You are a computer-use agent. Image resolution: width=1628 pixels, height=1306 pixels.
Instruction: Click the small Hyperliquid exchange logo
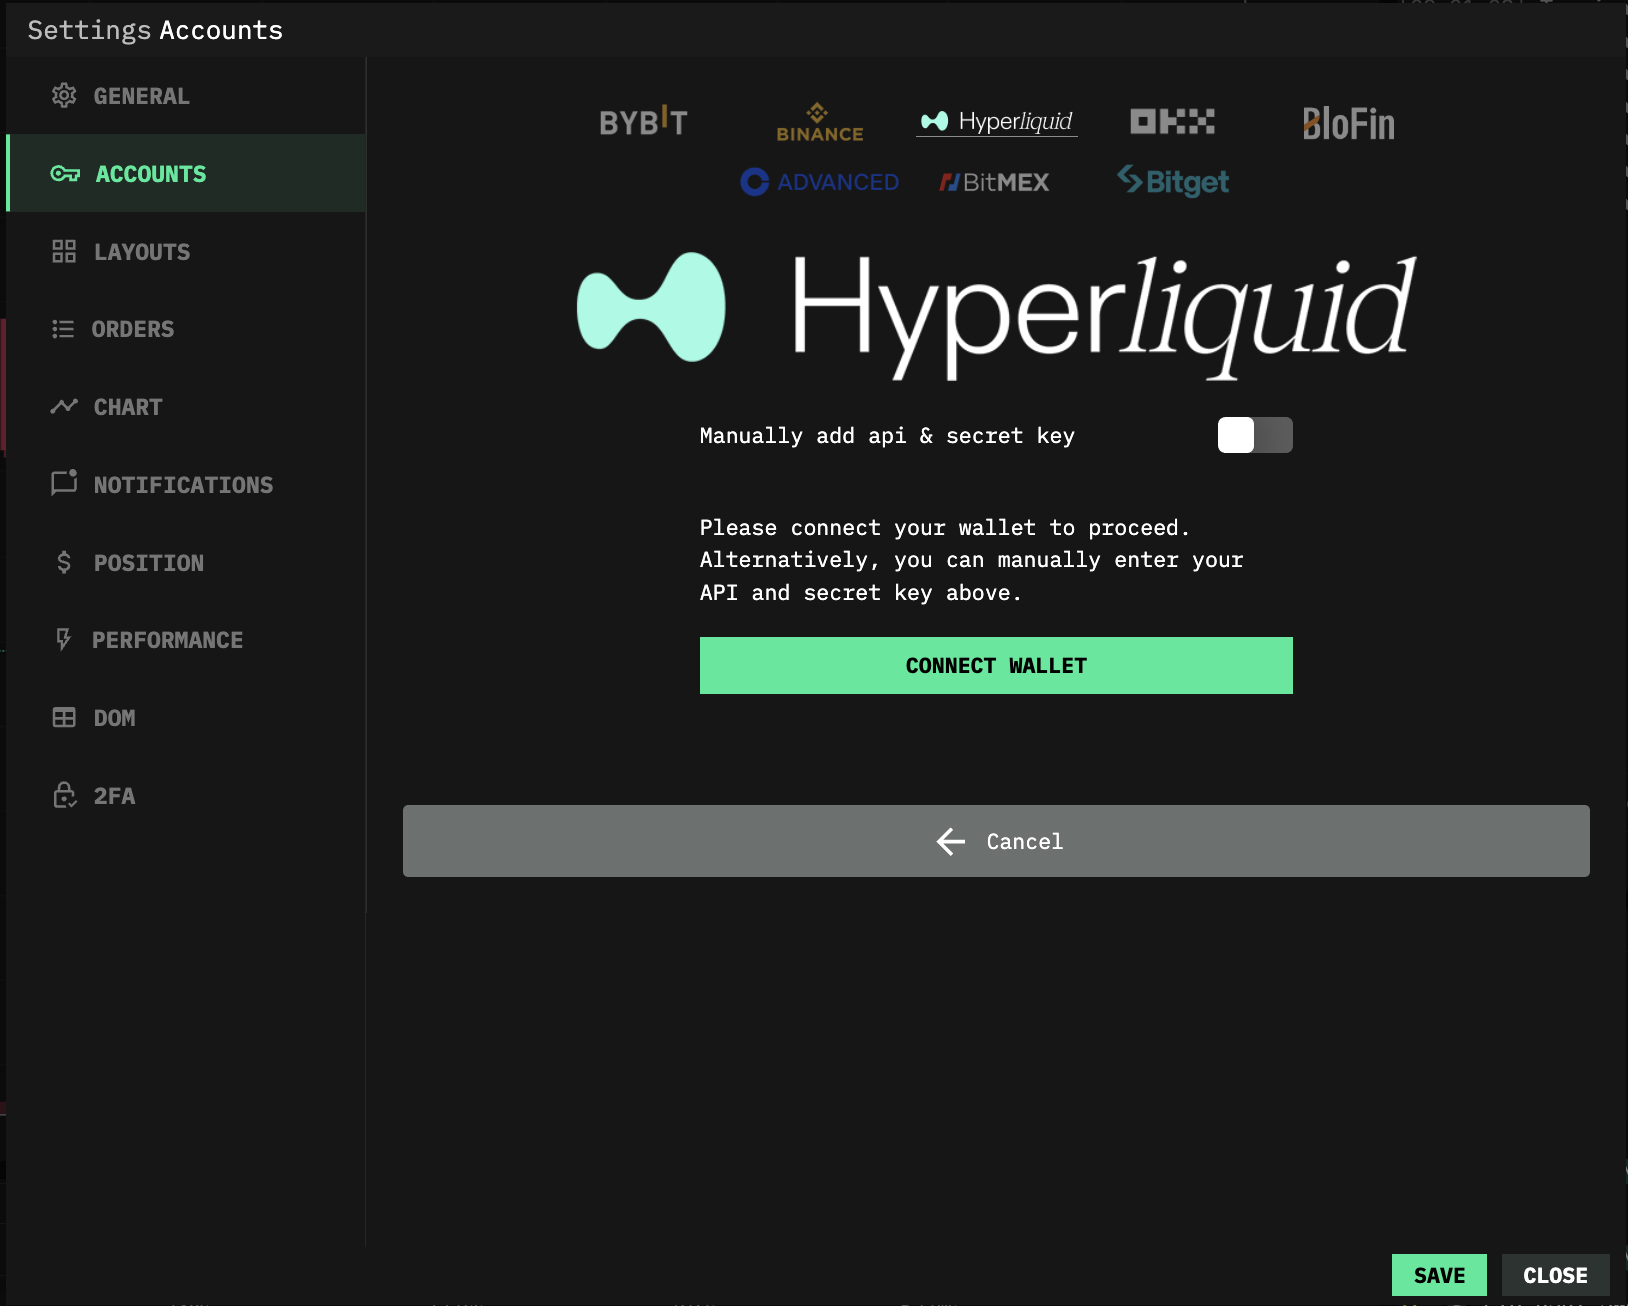pyautogui.click(x=996, y=122)
